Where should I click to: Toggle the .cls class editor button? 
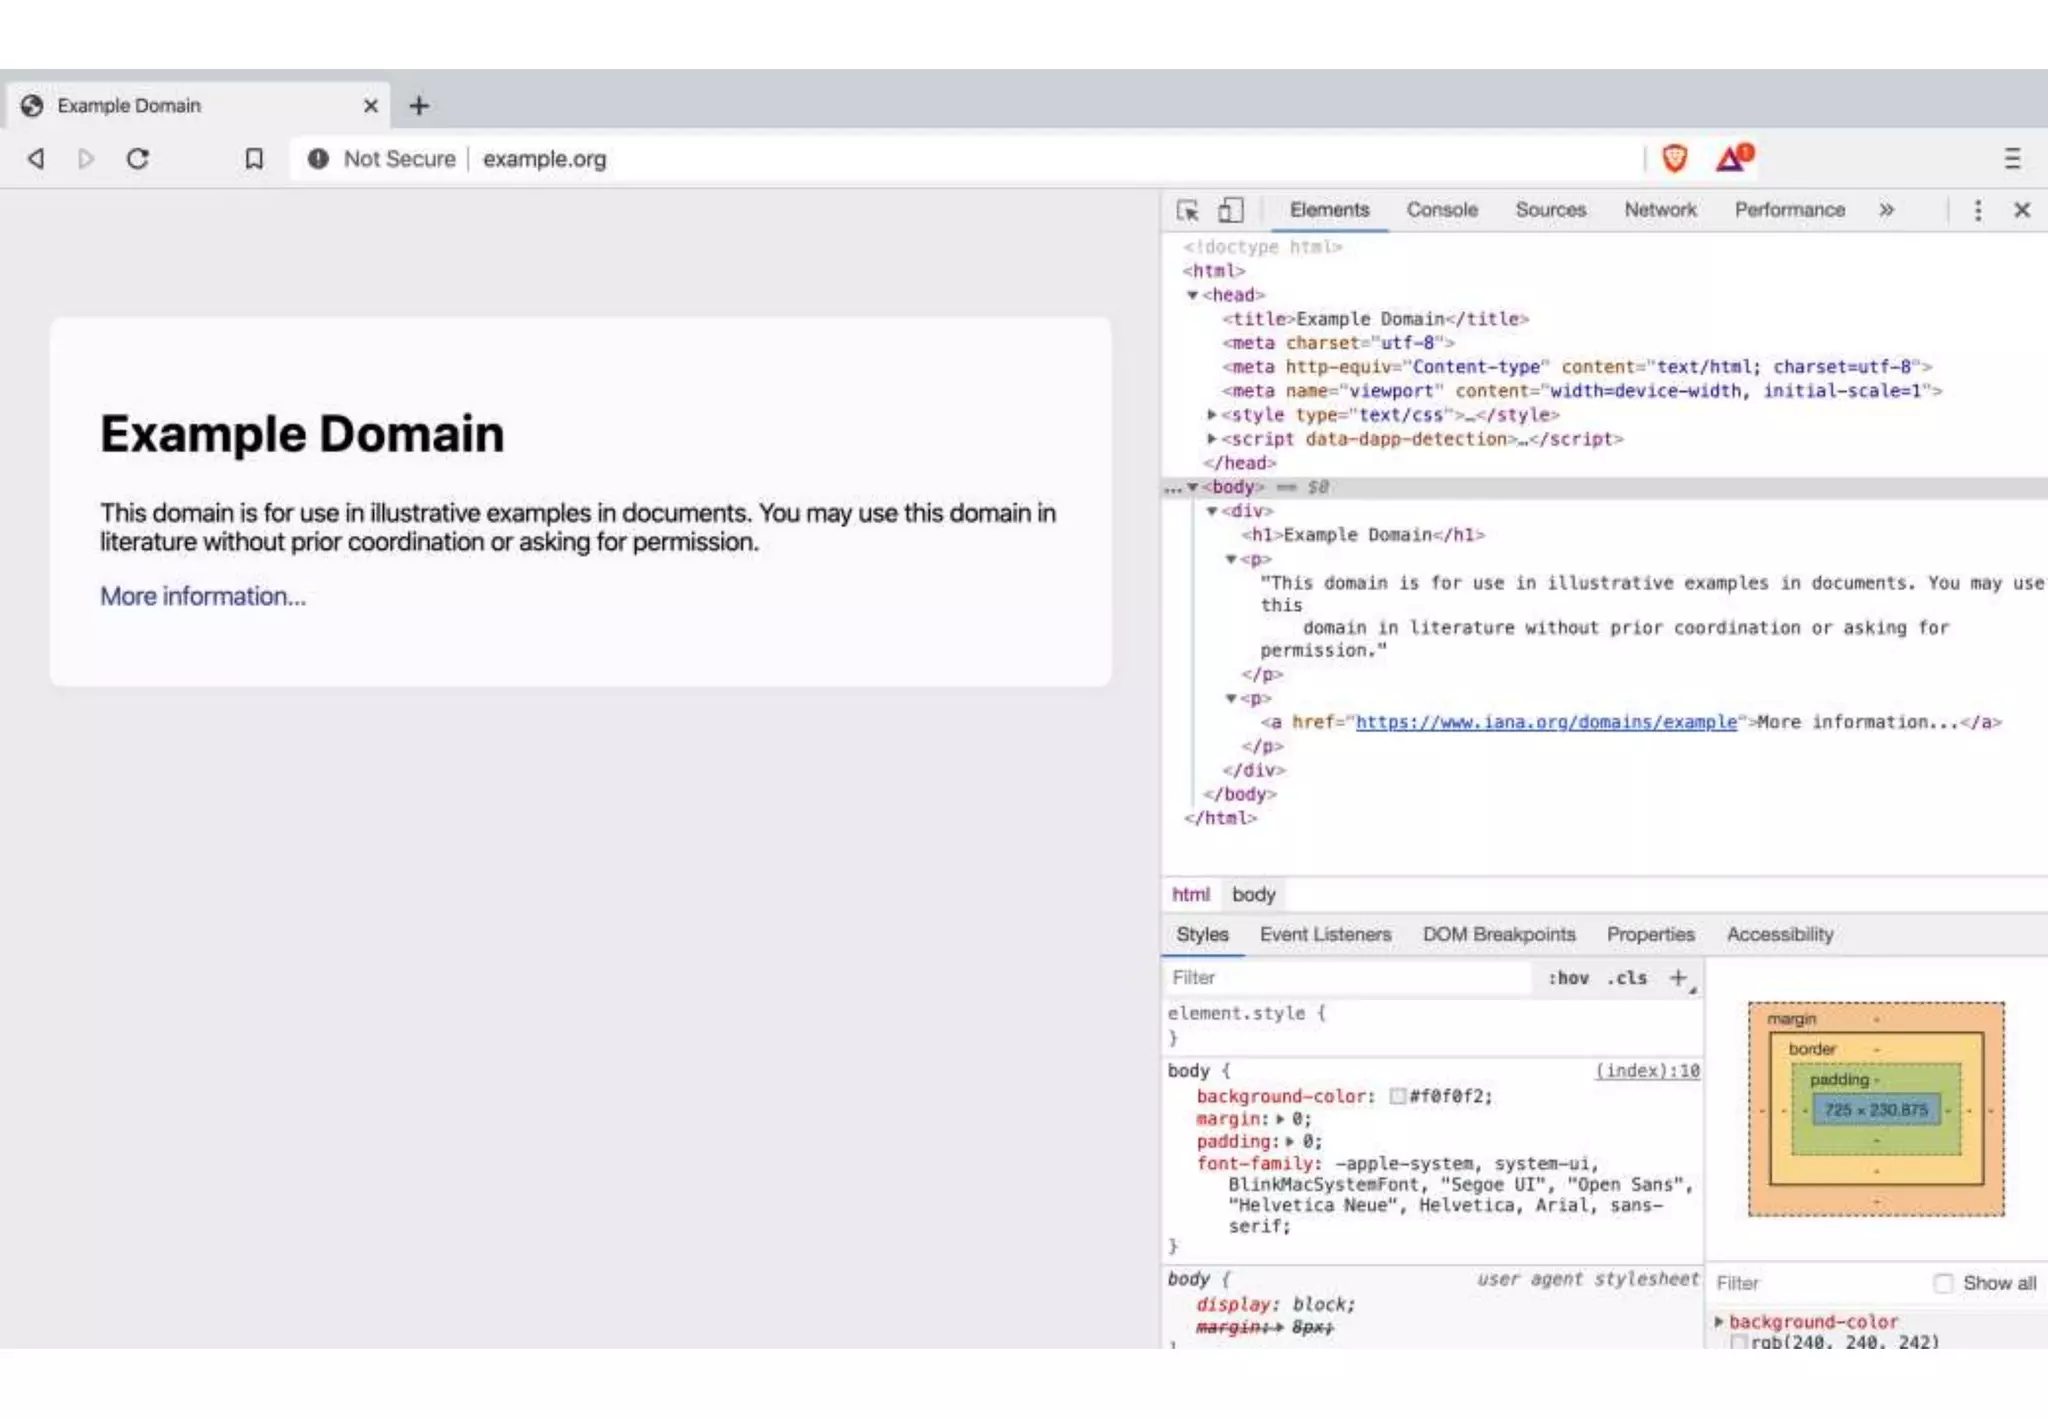coord(1627,978)
